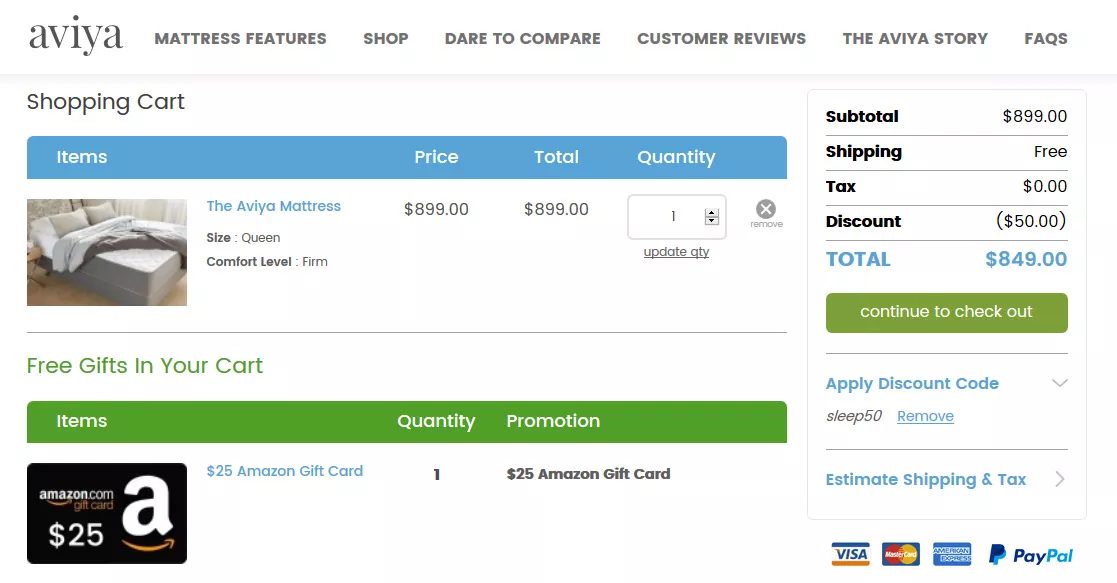Click the Shopping Cart heading
Screen dimensions: 1117x583
coord(105,102)
